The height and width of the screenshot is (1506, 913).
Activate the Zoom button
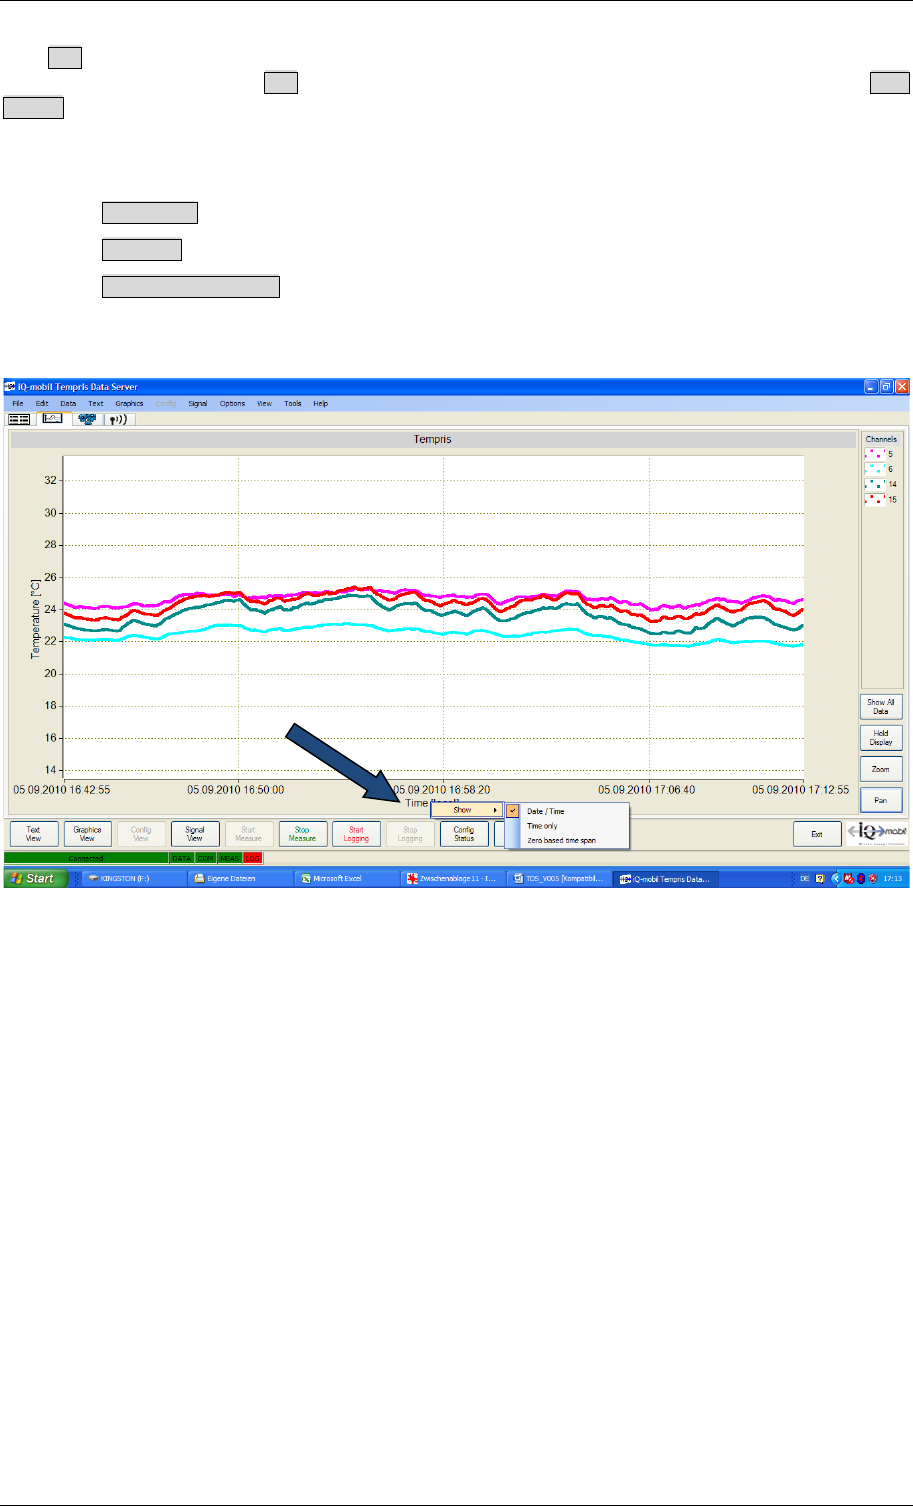pos(881,769)
